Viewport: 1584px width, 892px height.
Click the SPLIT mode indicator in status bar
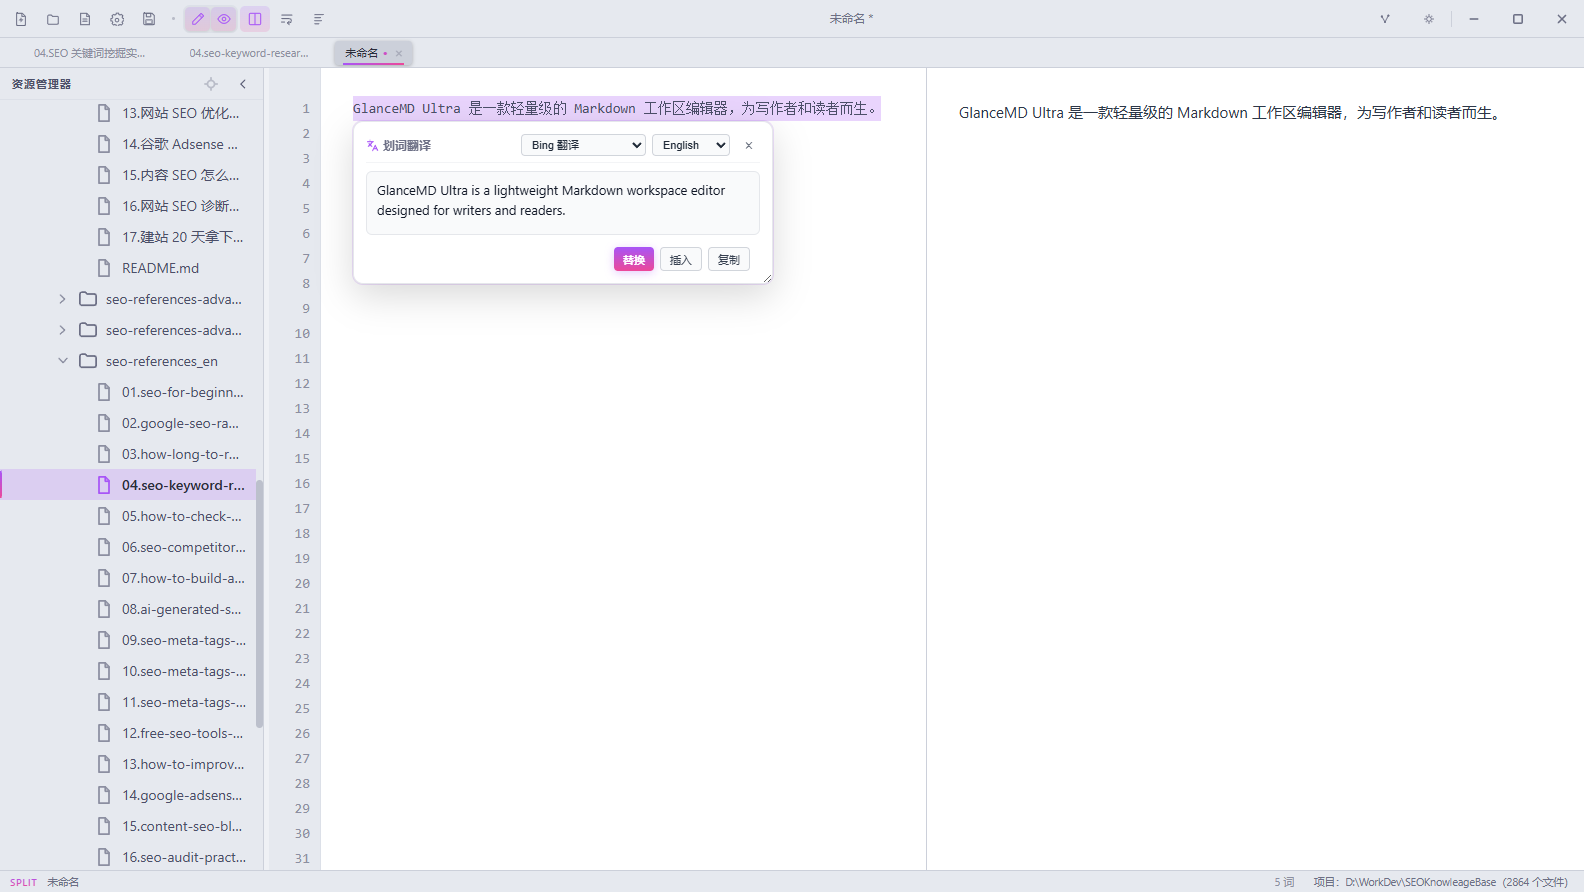24,882
